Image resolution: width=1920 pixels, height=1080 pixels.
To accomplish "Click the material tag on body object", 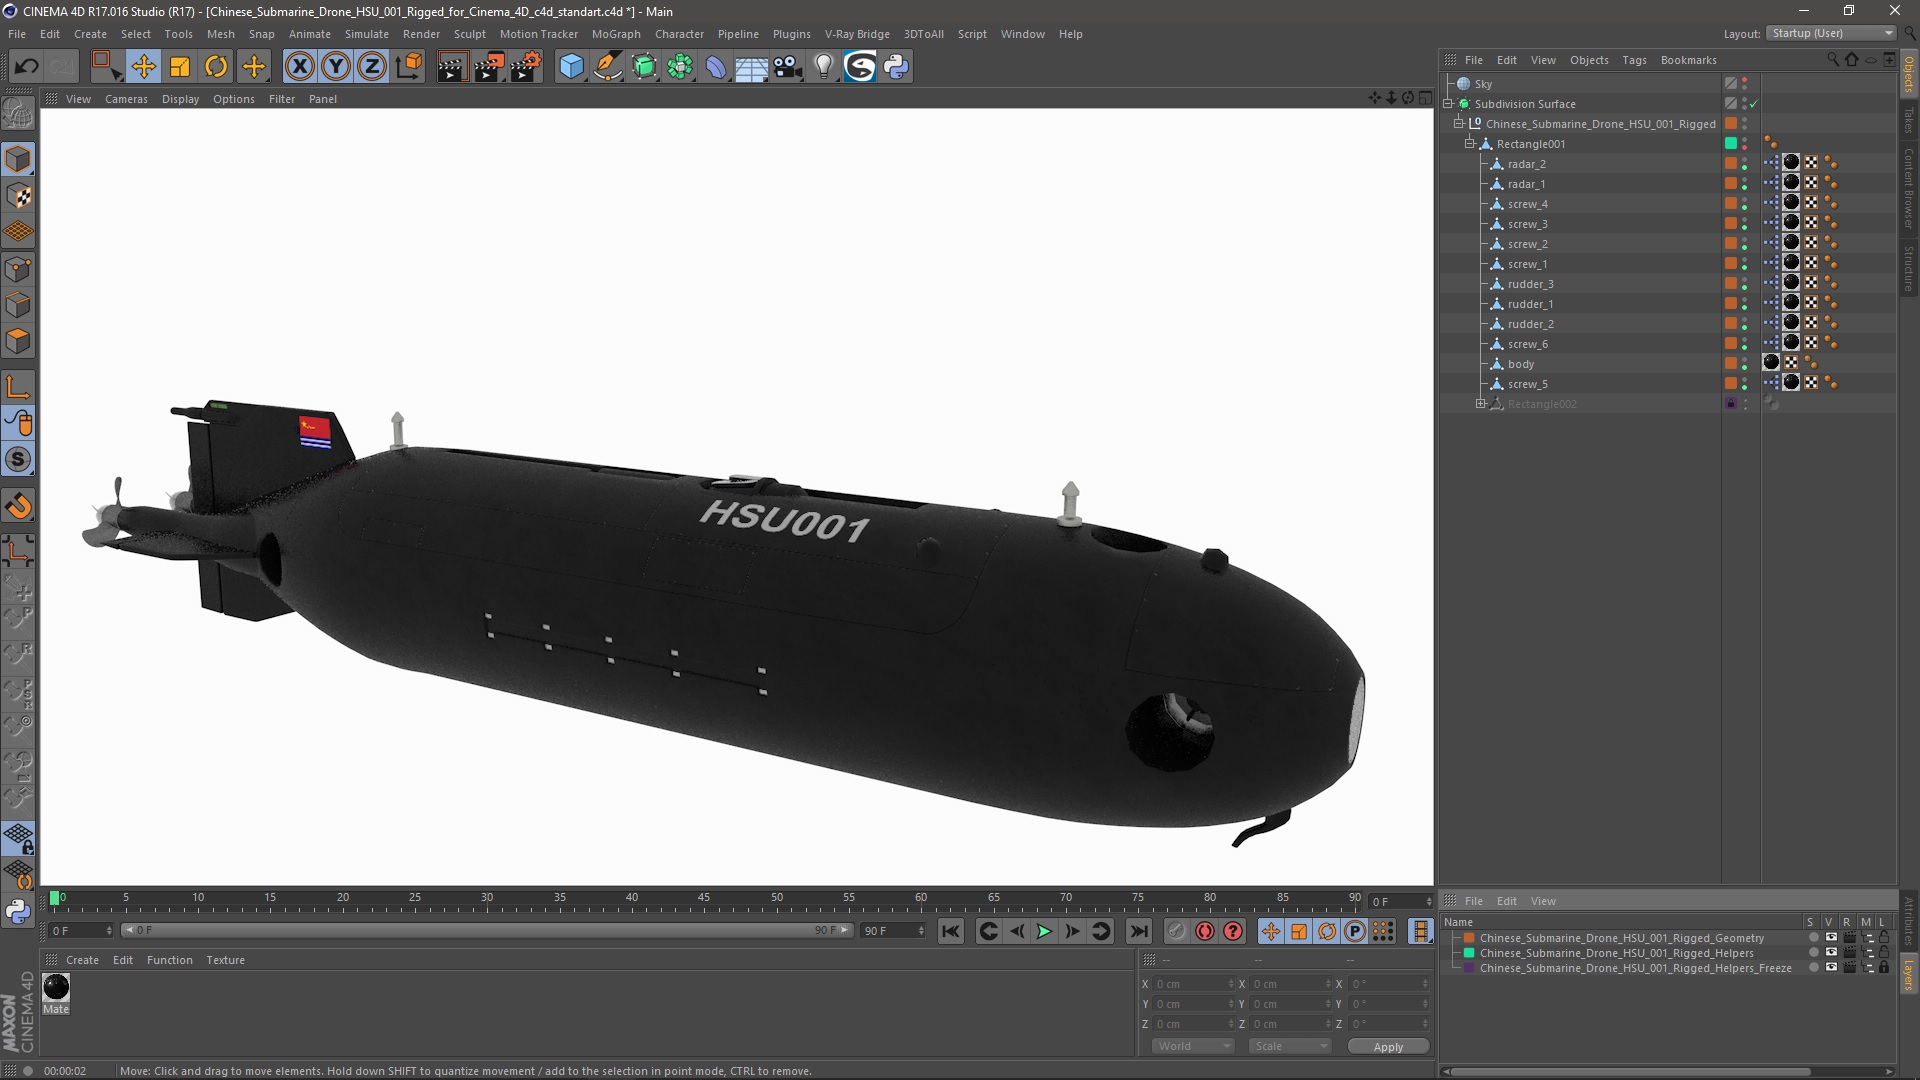I will coord(1771,363).
